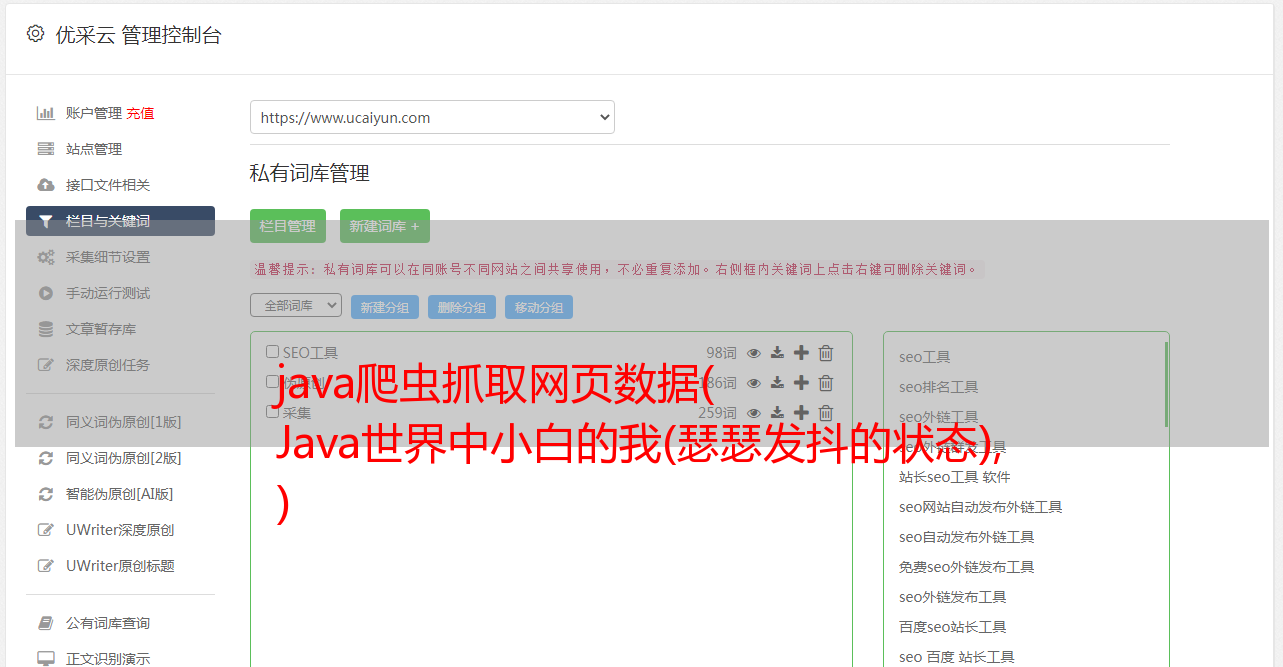The width and height of the screenshot is (1283, 667).
Task: Click the refresh icon of 智能伪原创[AI版]
Action: point(46,494)
